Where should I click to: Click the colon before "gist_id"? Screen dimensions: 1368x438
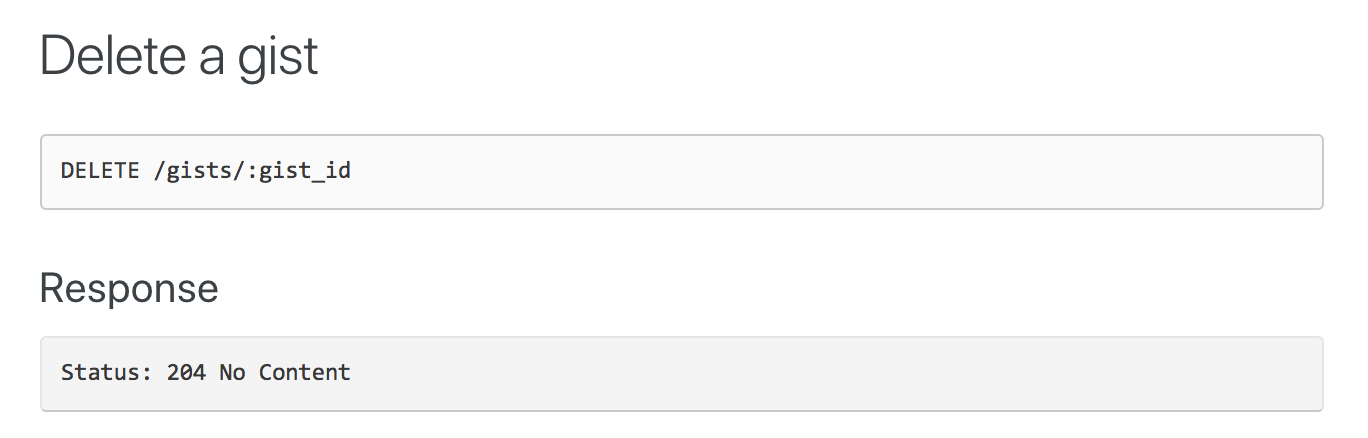click(x=252, y=172)
